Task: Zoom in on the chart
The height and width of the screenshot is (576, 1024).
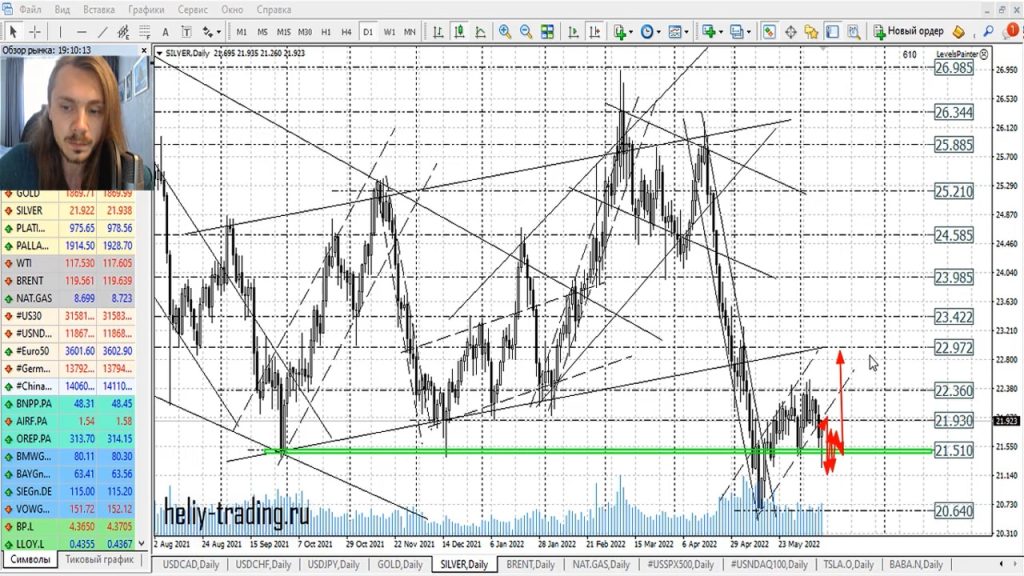Action: pos(505,31)
